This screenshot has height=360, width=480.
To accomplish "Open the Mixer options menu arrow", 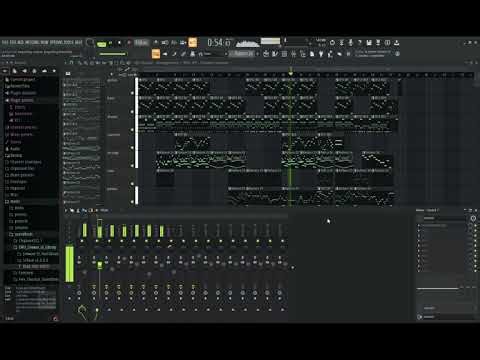I will [x=66, y=210].
